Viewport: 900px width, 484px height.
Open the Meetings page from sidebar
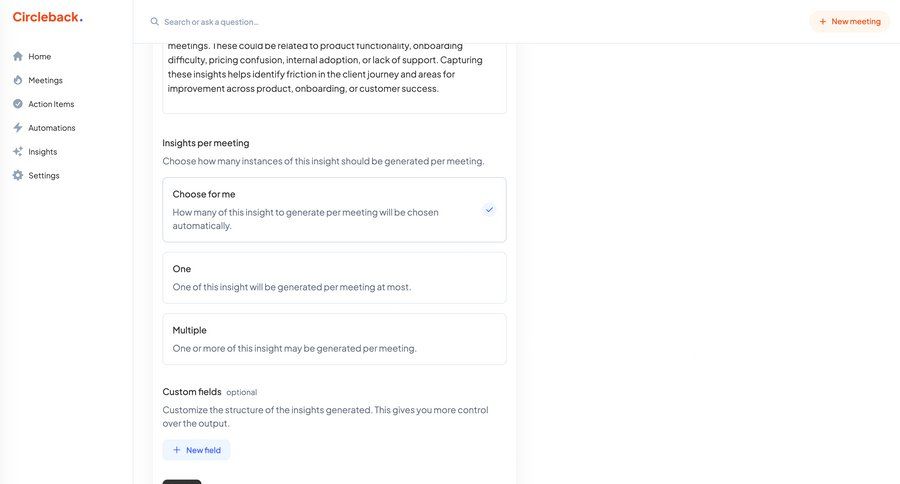45,80
